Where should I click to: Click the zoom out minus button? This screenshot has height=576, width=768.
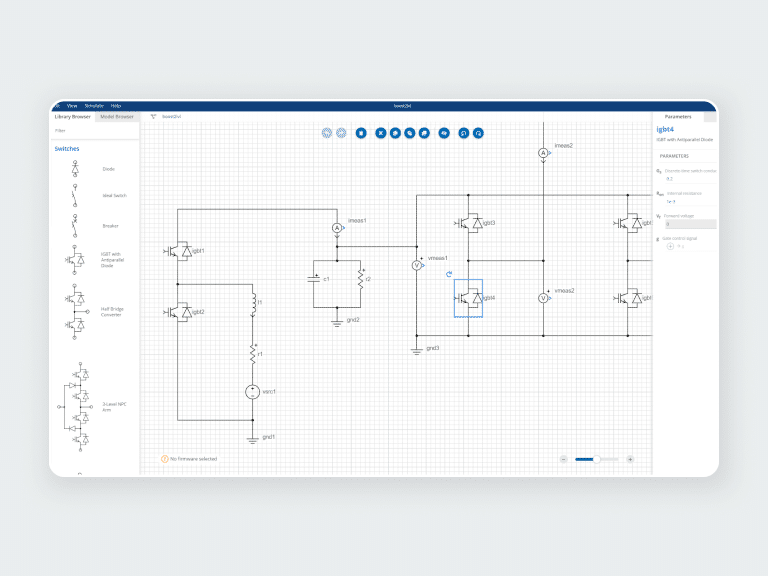(x=563, y=459)
